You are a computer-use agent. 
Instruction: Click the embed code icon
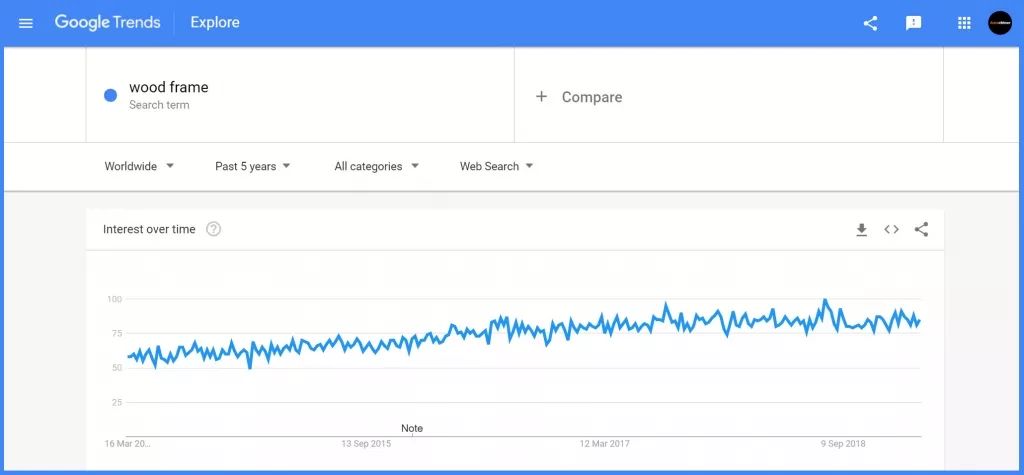pos(891,230)
